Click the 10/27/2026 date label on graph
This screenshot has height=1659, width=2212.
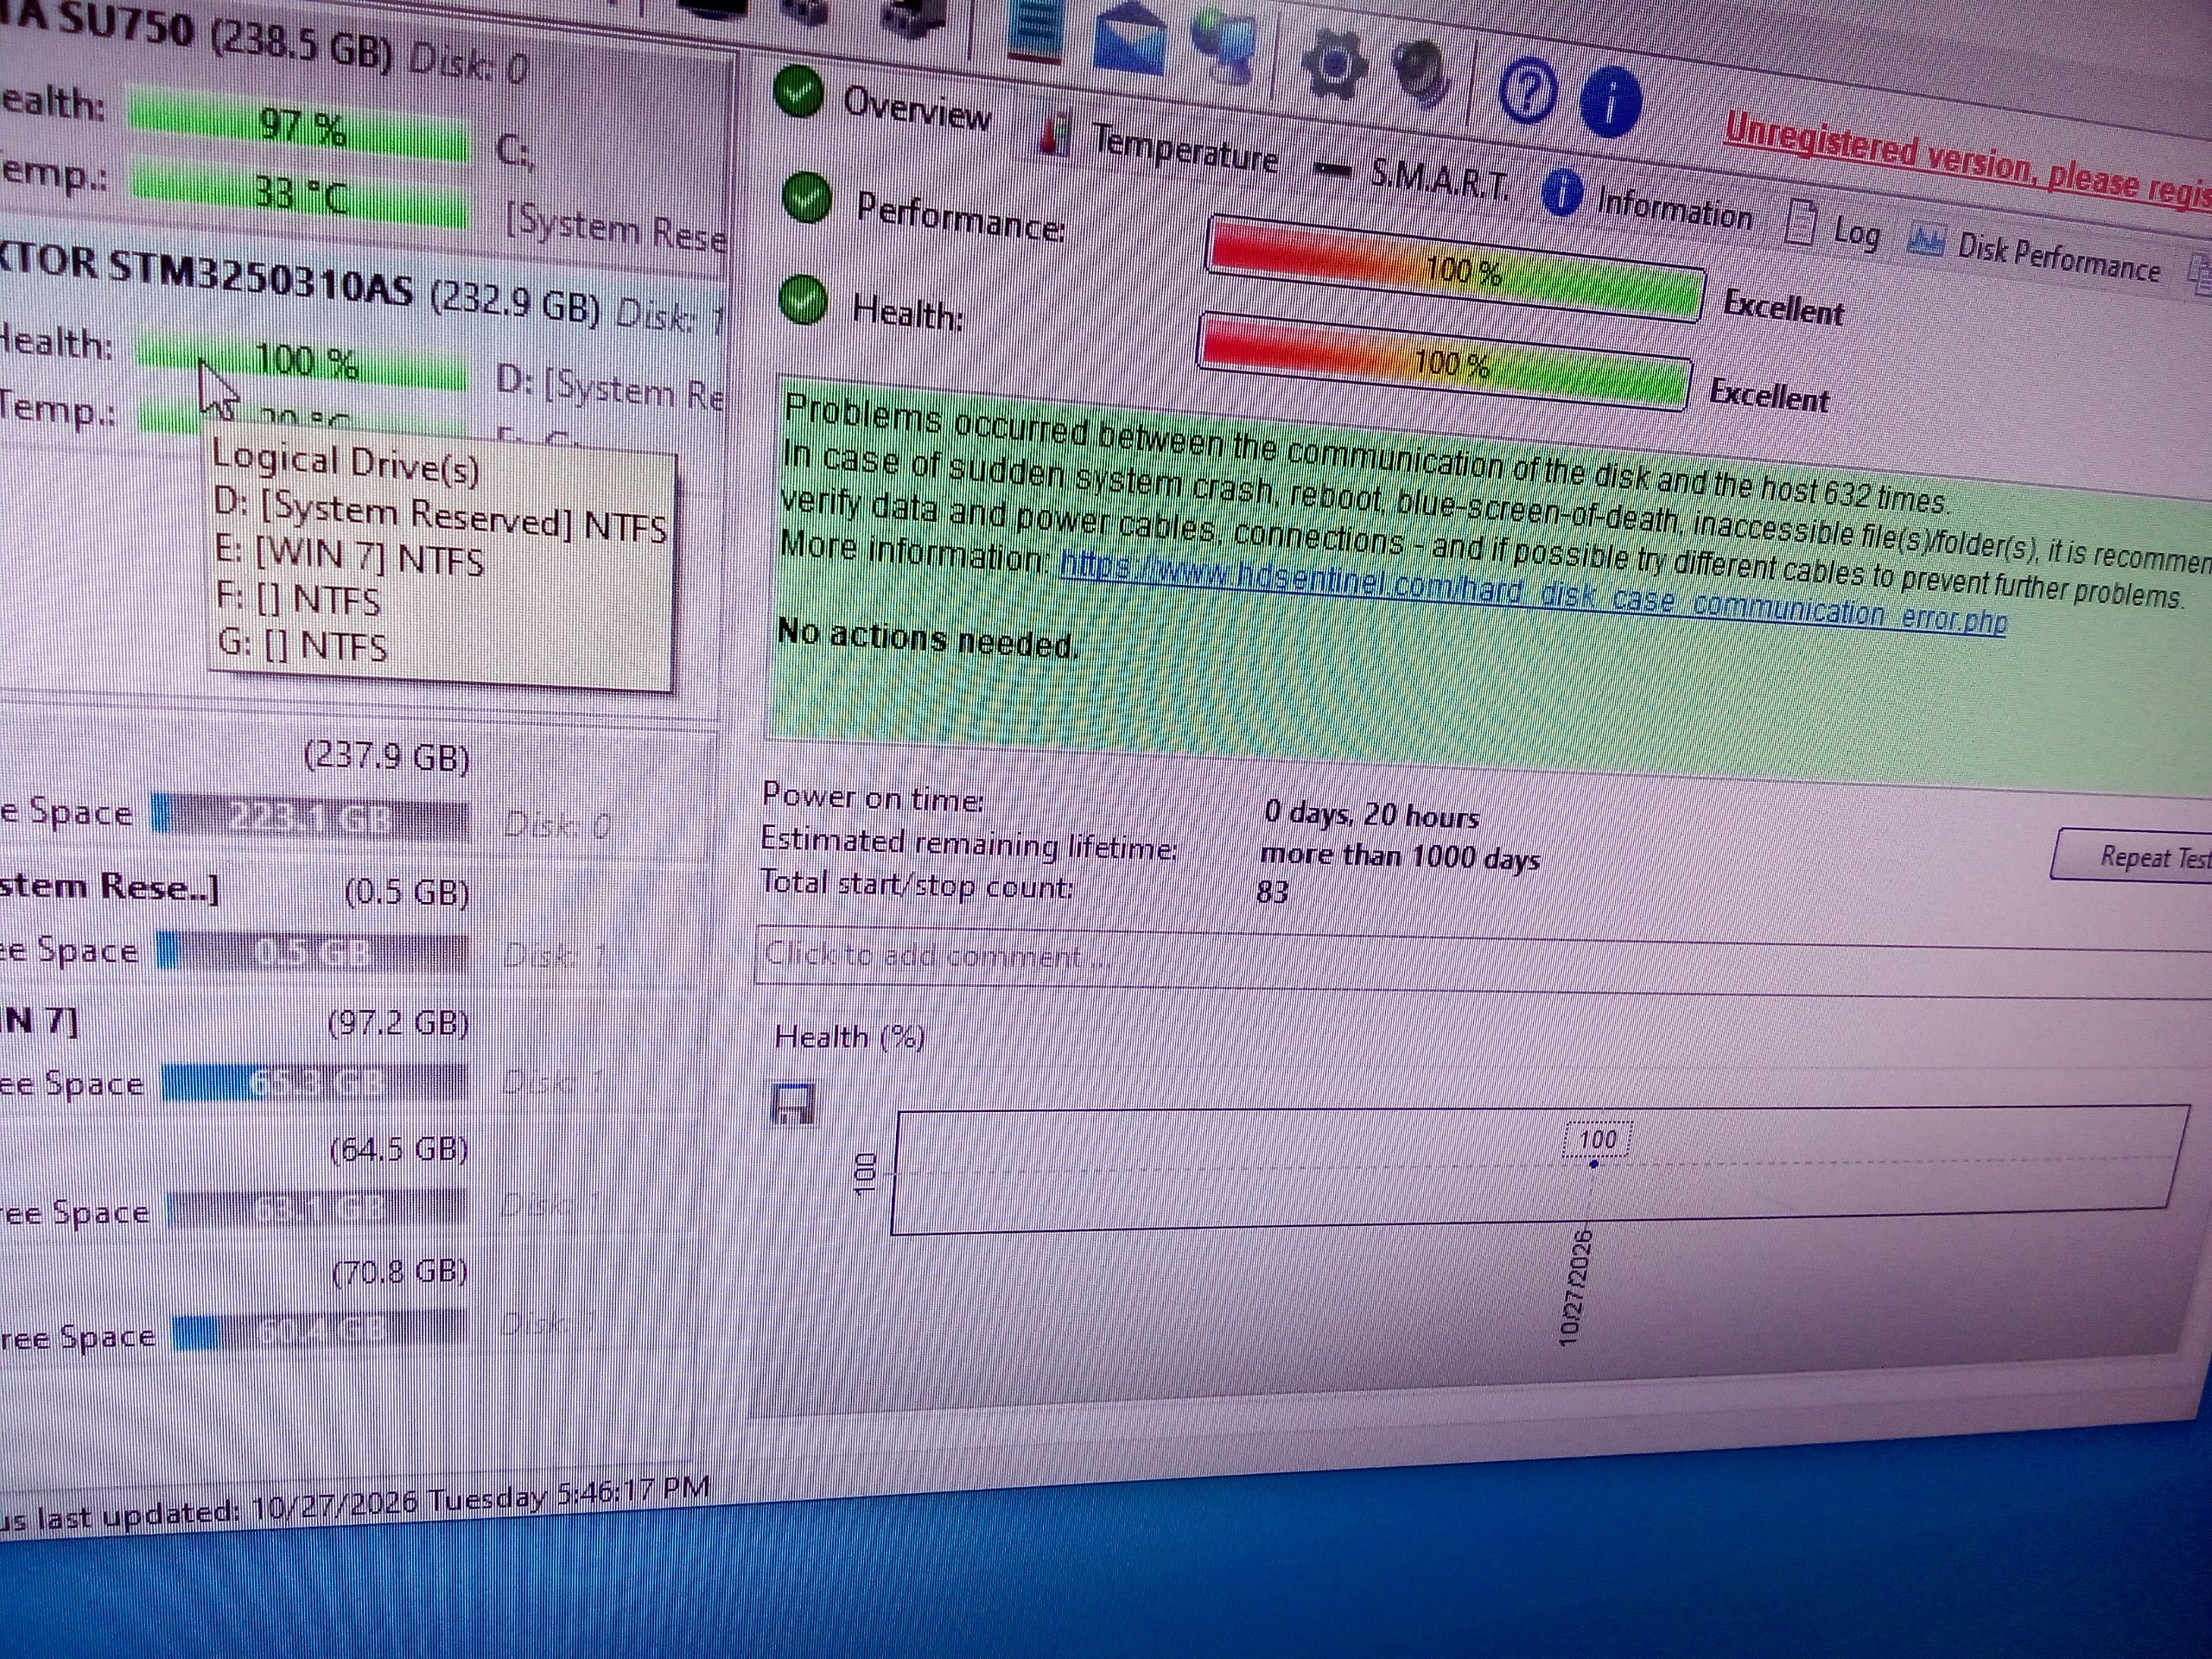pos(1576,1289)
